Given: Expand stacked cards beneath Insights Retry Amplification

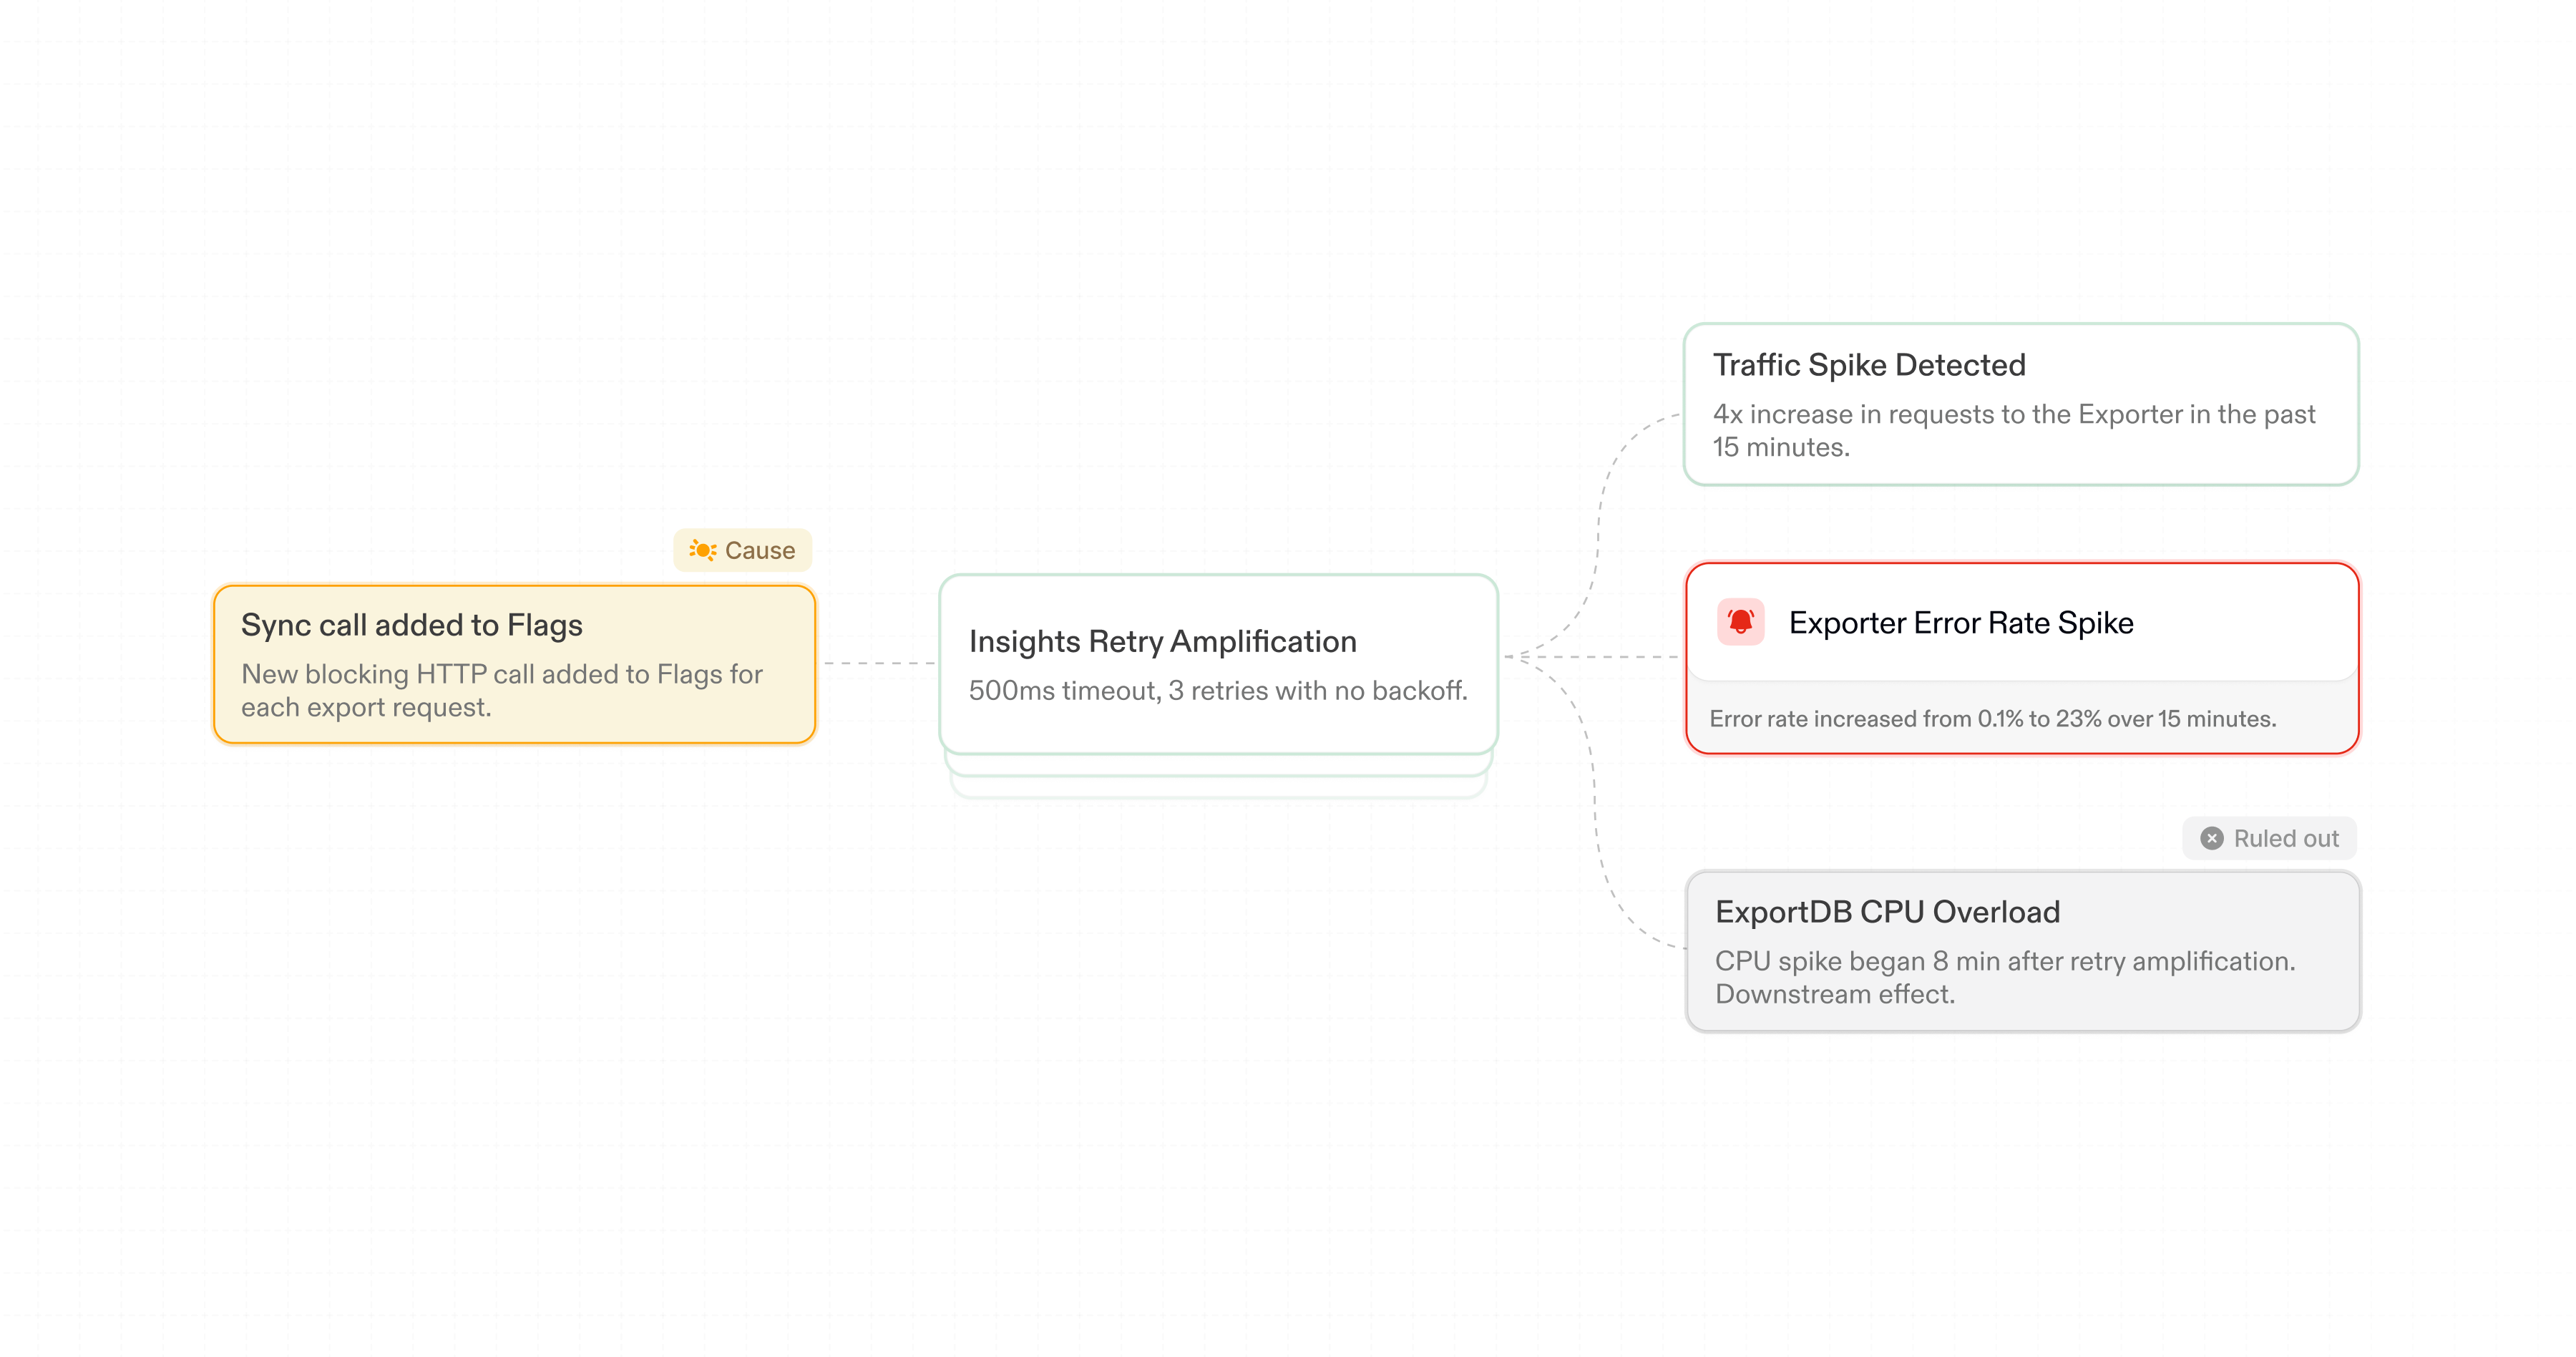Looking at the screenshot, I should (1217, 766).
